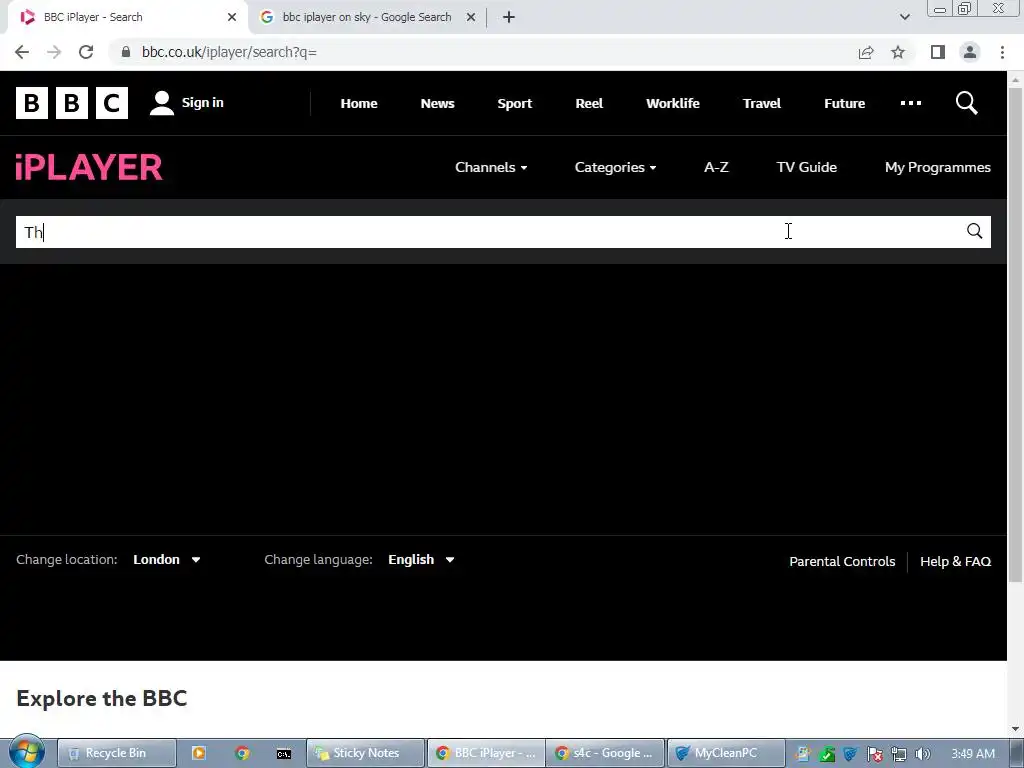This screenshot has width=1024, height=768.
Task: Open the BBC header search magnifier
Action: click(967, 103)
